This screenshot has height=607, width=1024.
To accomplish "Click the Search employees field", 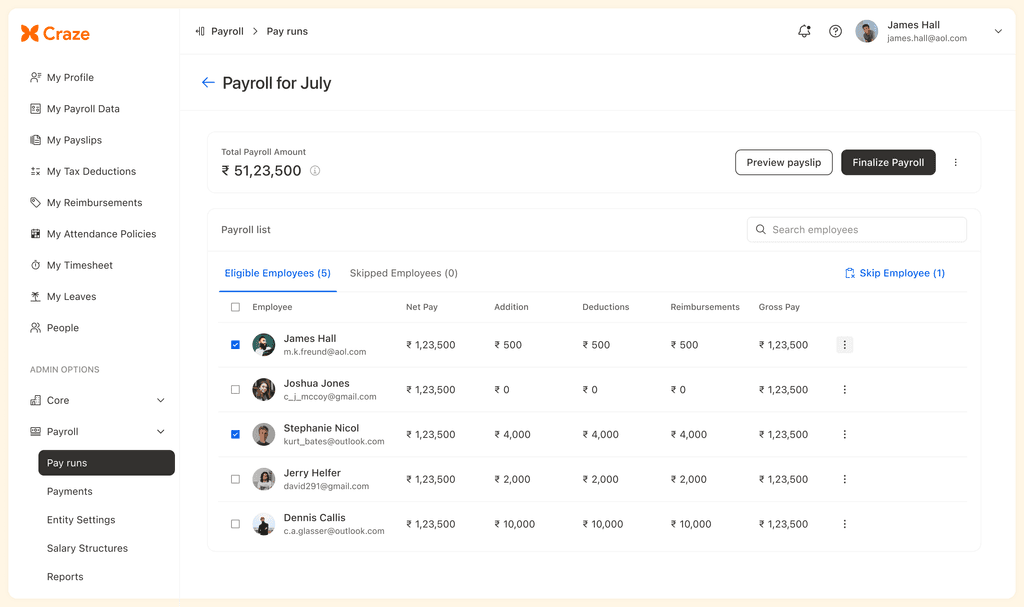I will pos(857,229).
